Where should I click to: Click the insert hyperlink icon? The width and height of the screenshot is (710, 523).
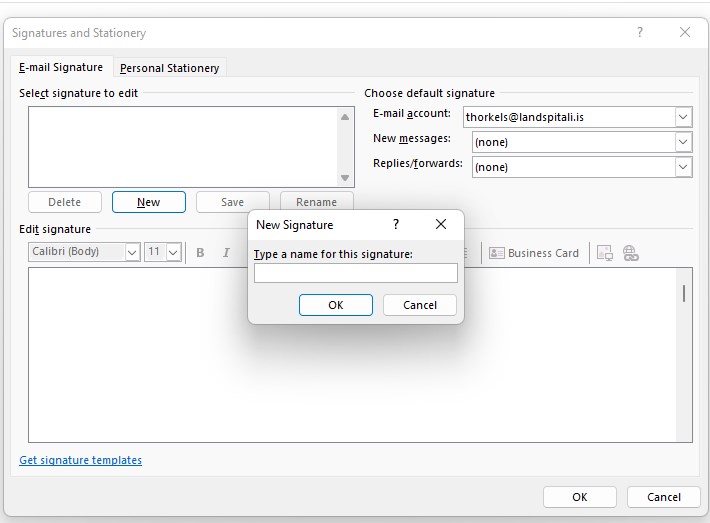click(631, 253)
